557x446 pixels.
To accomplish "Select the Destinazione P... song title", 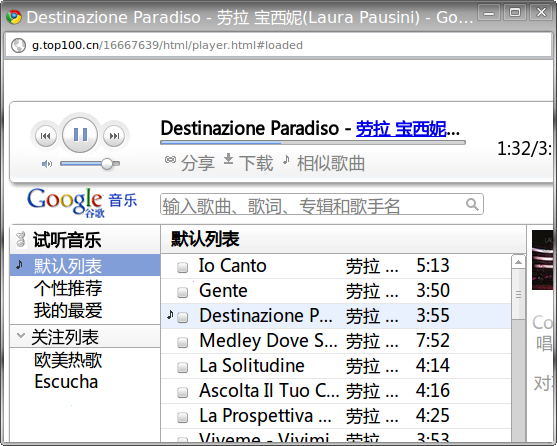I will point(266,316).
